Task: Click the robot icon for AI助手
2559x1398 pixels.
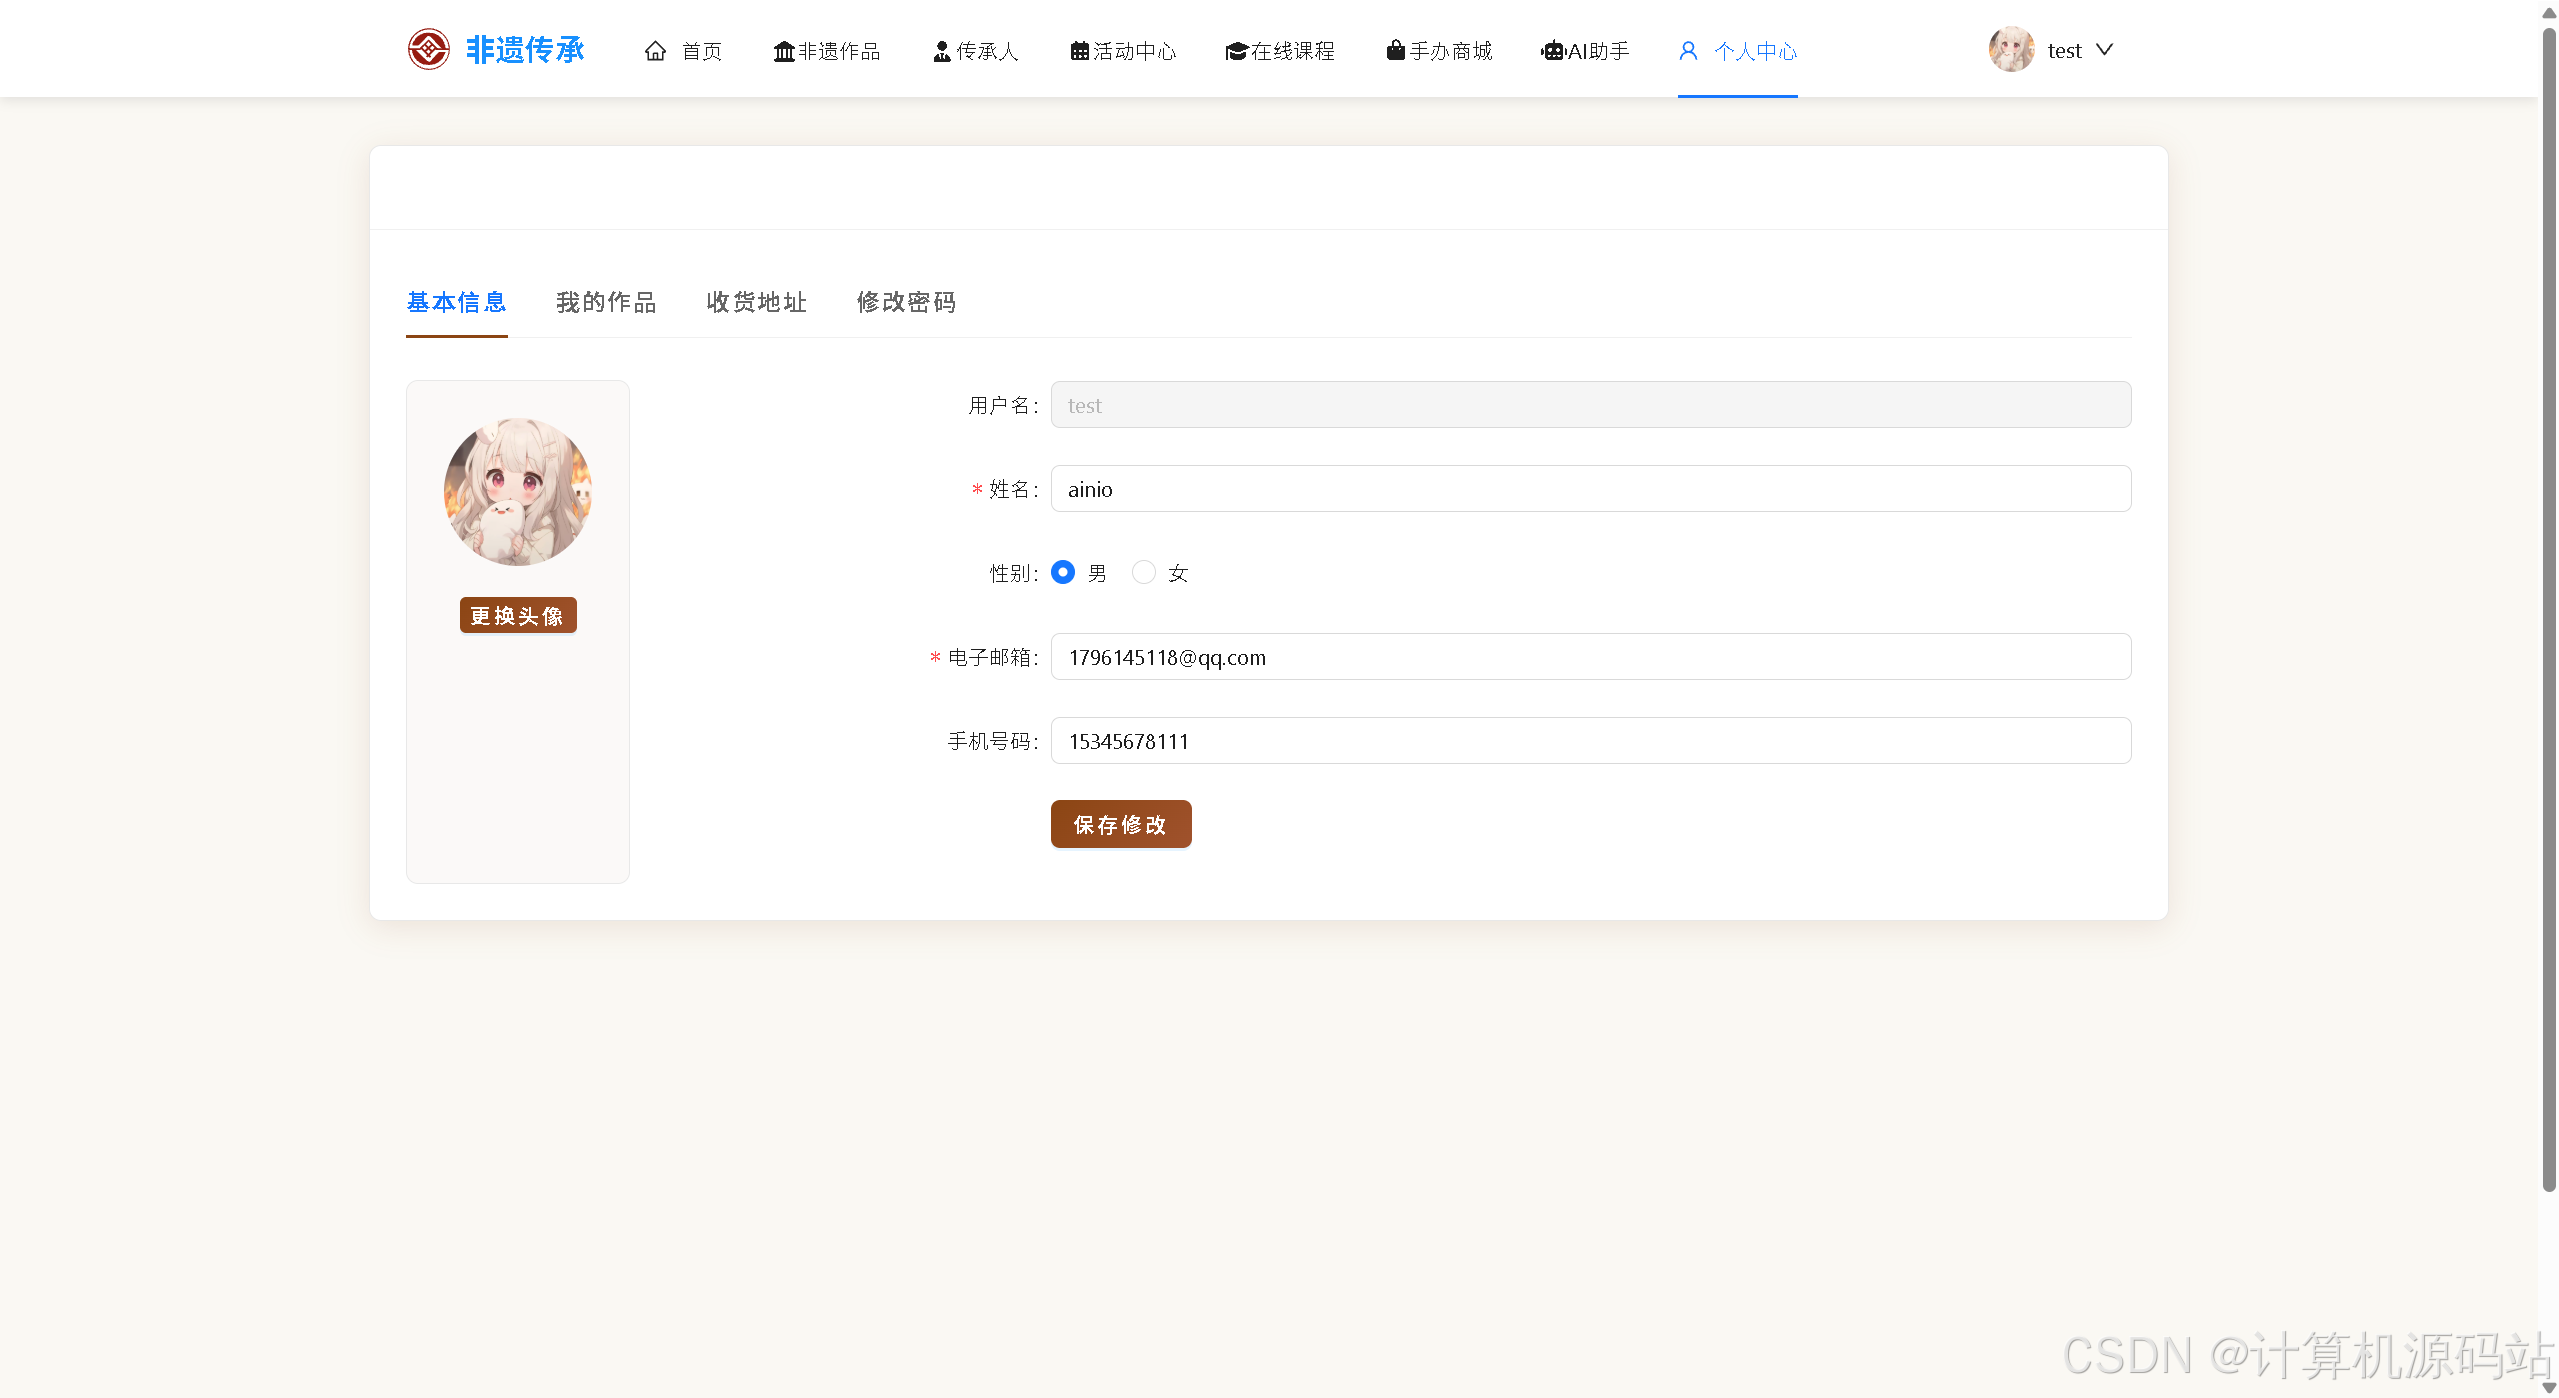Action: tap(1552, 51)
